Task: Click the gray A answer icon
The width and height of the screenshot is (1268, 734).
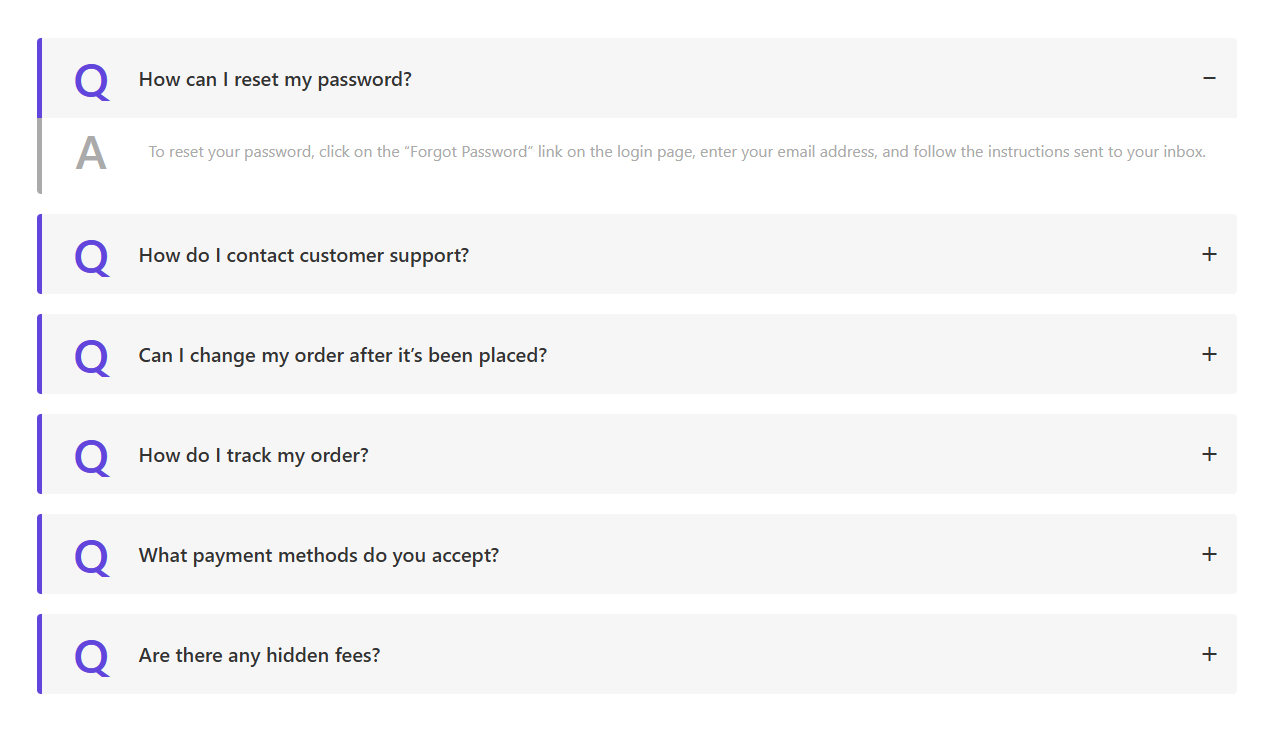Action: click(x=91, y=153)
